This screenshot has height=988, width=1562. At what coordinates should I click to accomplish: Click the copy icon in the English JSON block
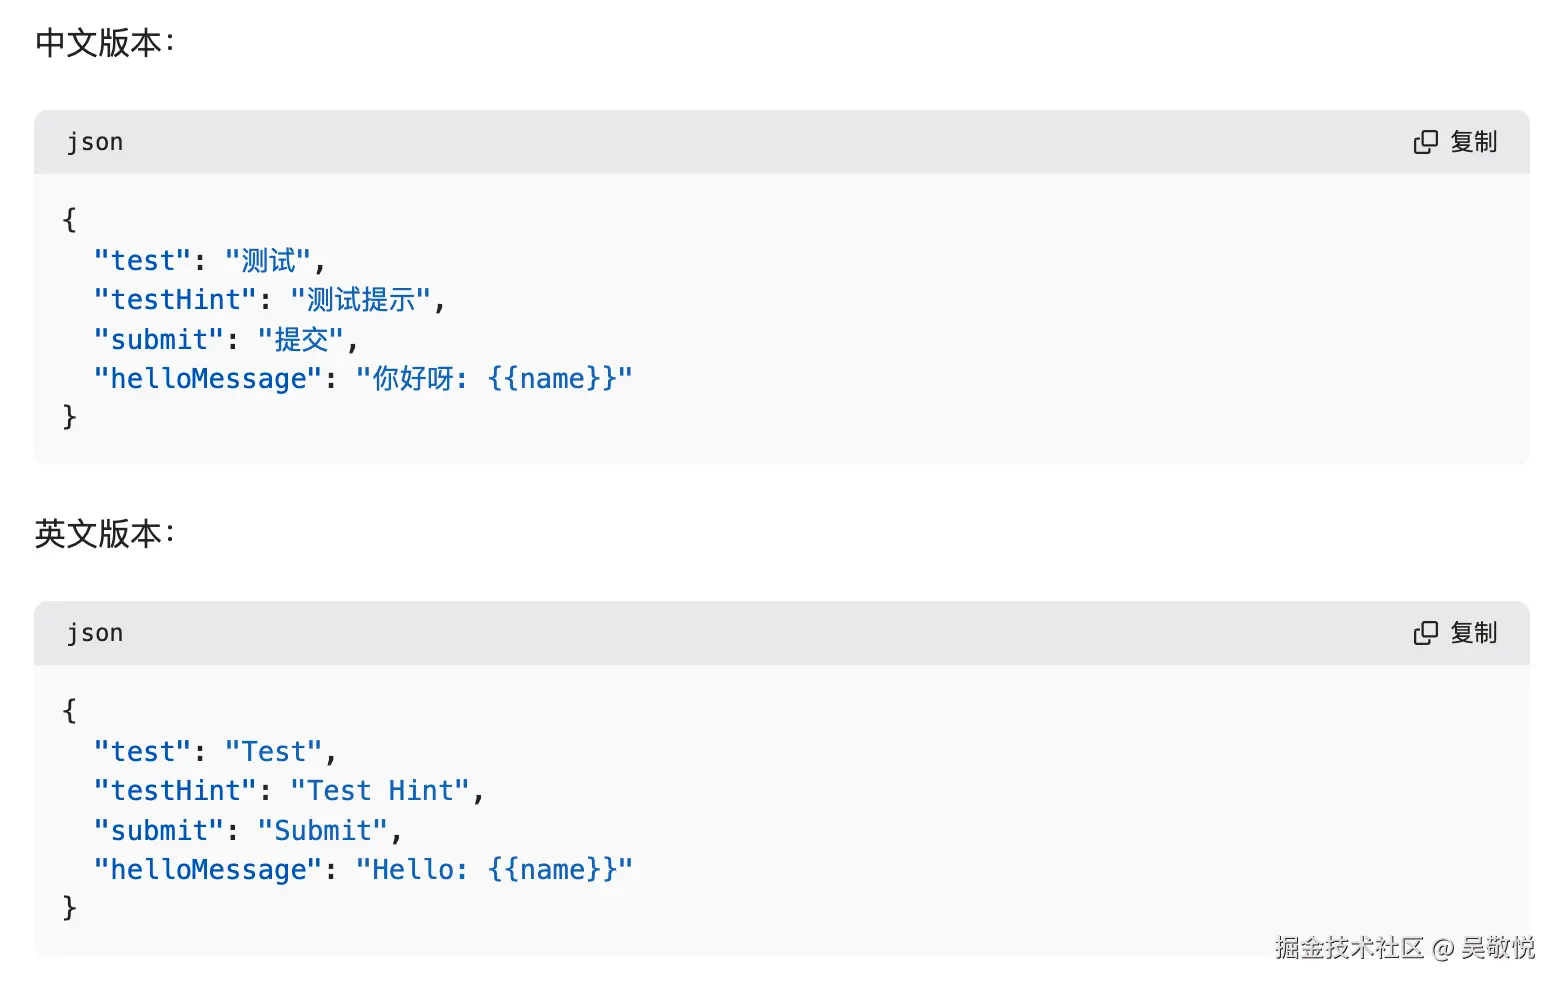click(x=1425, y=633)
